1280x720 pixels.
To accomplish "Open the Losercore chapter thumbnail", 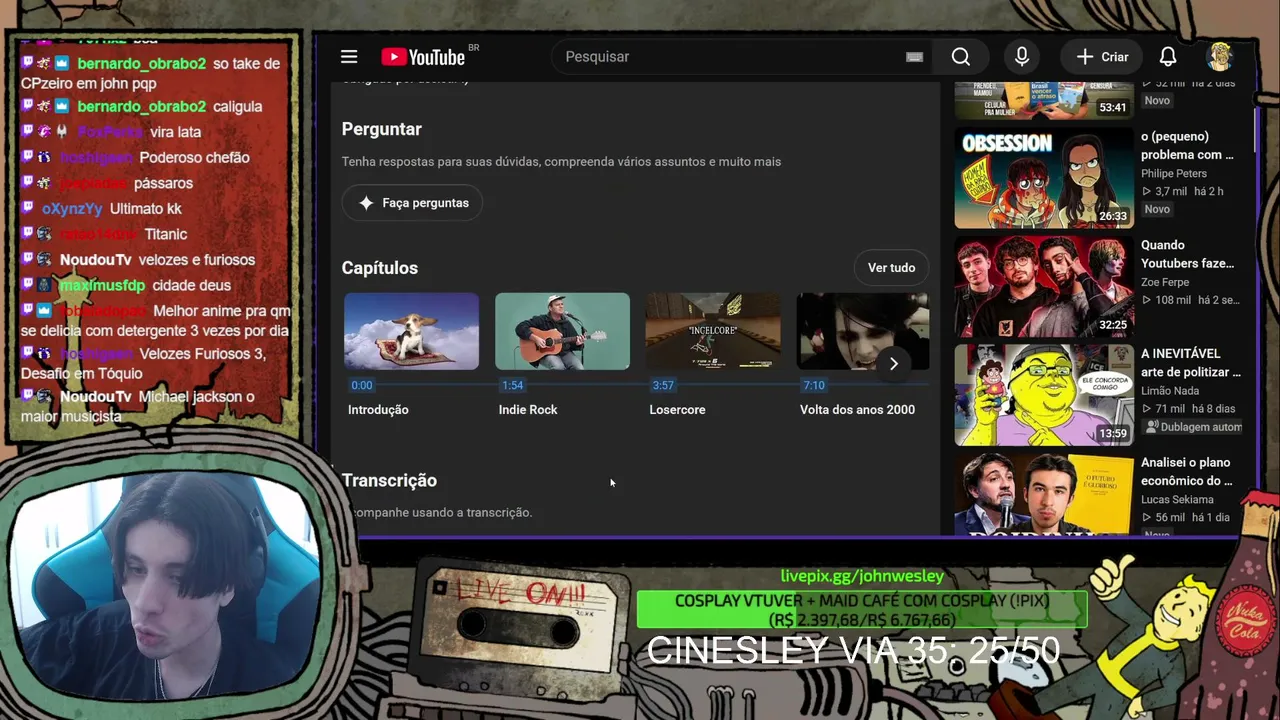I will coord(713,331).
